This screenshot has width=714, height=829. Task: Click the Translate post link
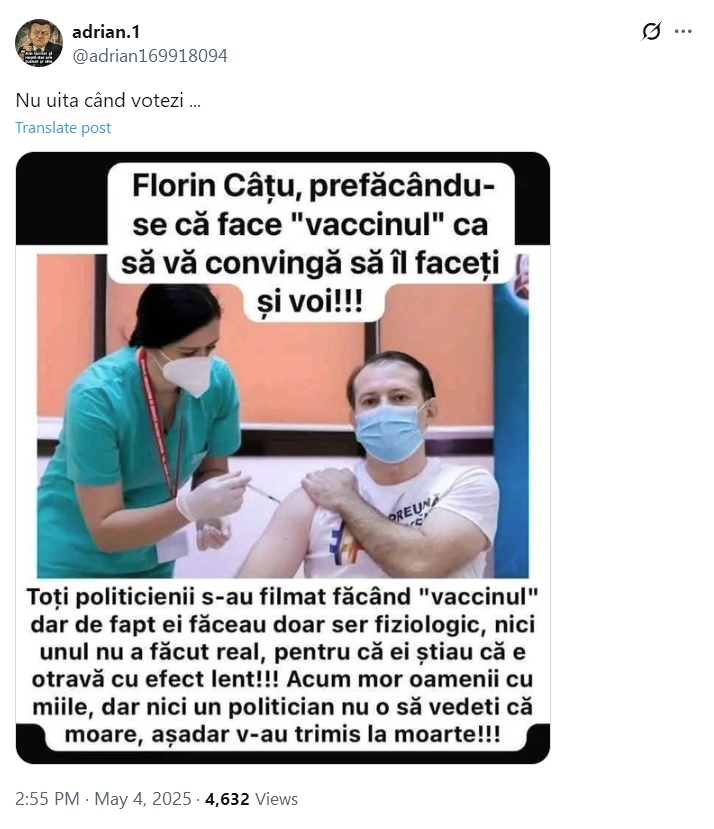click(63, 127)
